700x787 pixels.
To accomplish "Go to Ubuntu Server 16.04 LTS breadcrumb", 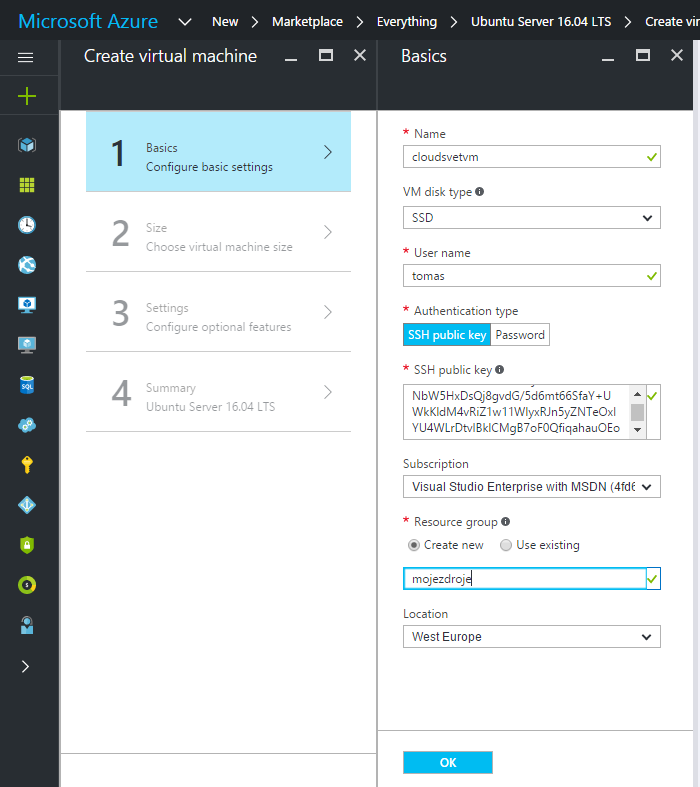I will [541, 22].
